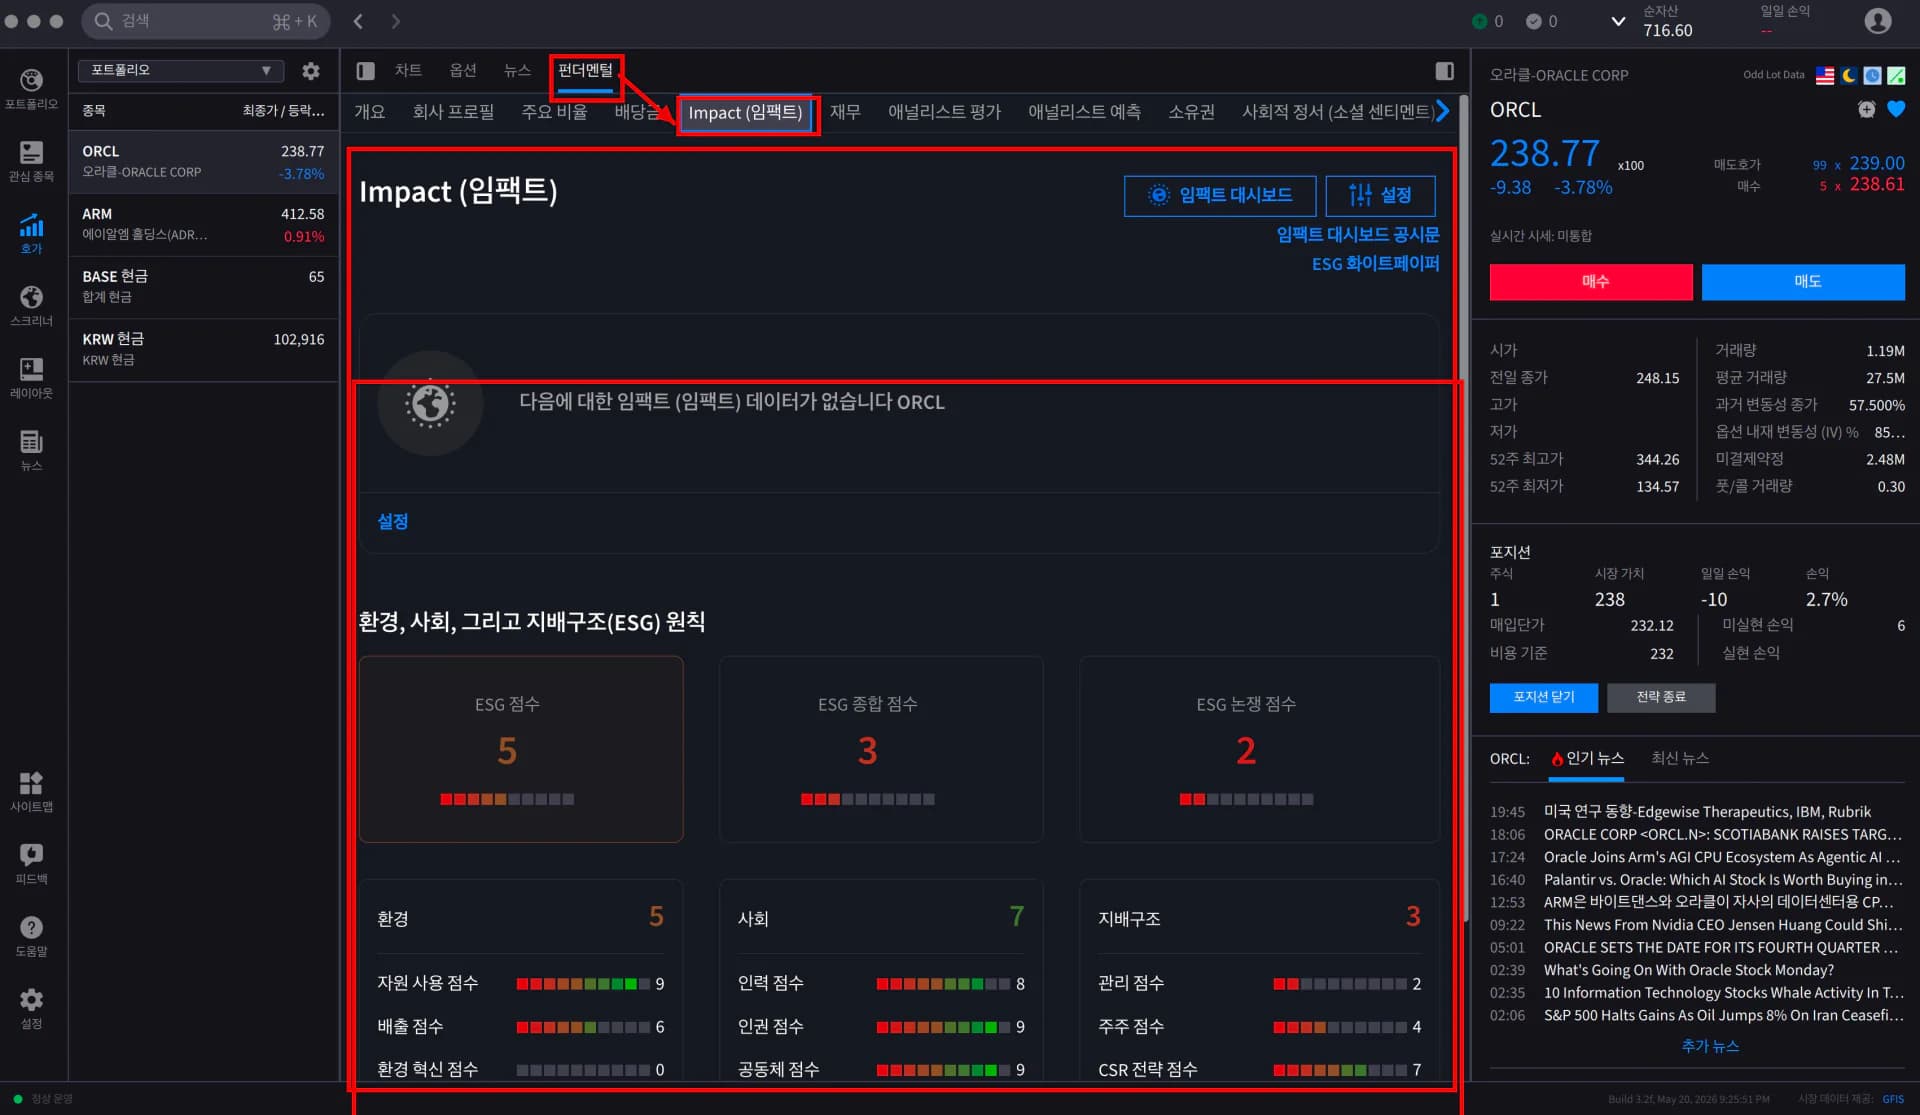Image resolution: width=1920 pixels, height=1115 pixels.
Task: Open the 회사 프로필 sub-tab
Action: (x=454, y=112)
